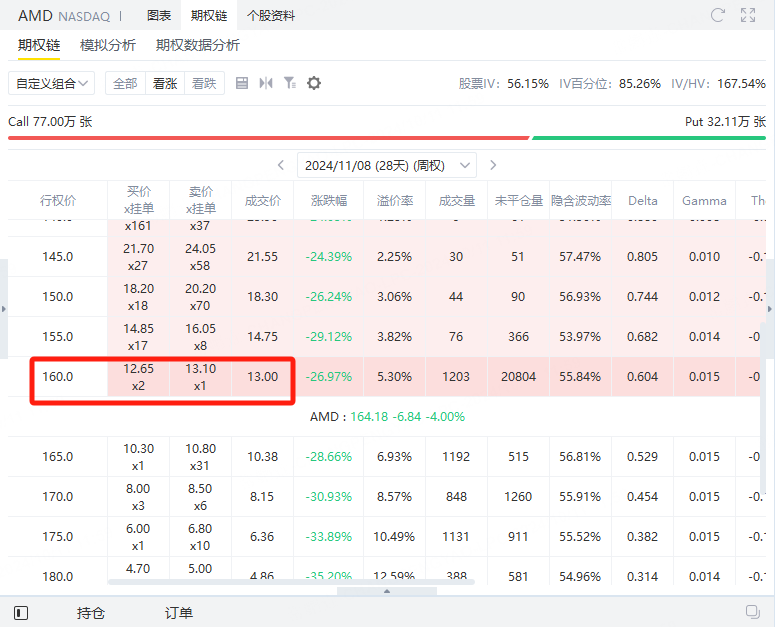Open the 期权链 sub-tab
The width and height of the screenshot is (775, 627).
39,45
